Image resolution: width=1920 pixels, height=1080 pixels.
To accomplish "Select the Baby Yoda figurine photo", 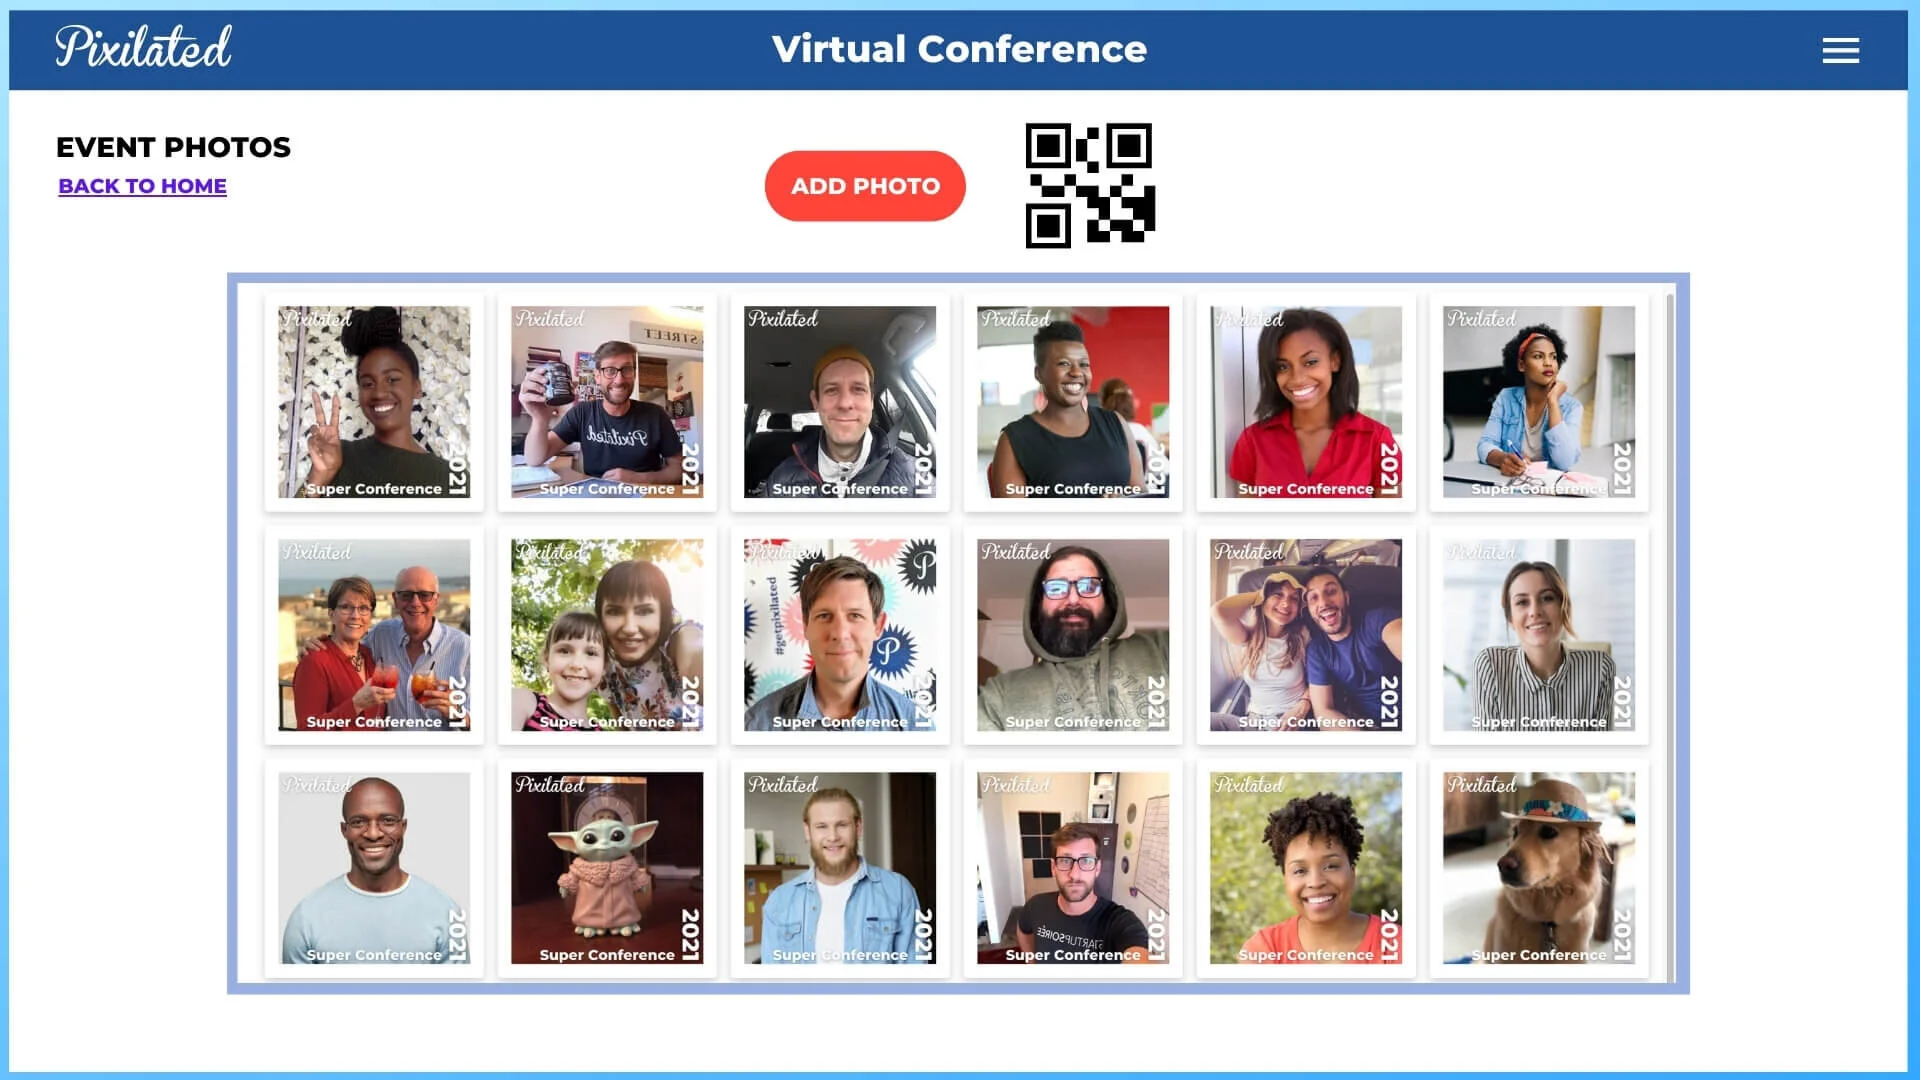I will [x=607, y=868].
